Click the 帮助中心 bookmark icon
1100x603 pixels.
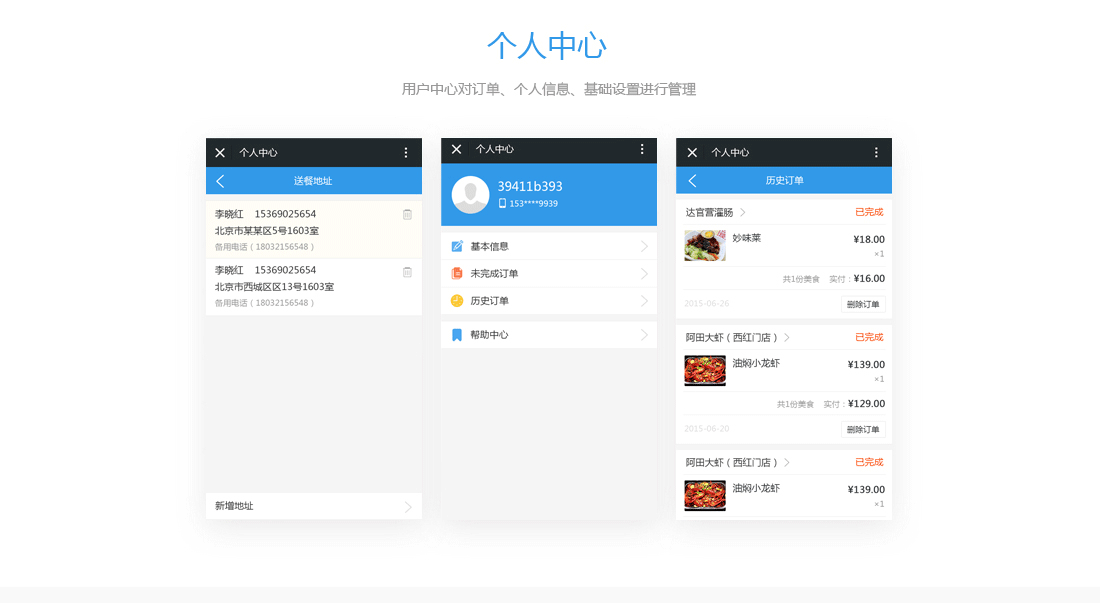coord(457,335)
